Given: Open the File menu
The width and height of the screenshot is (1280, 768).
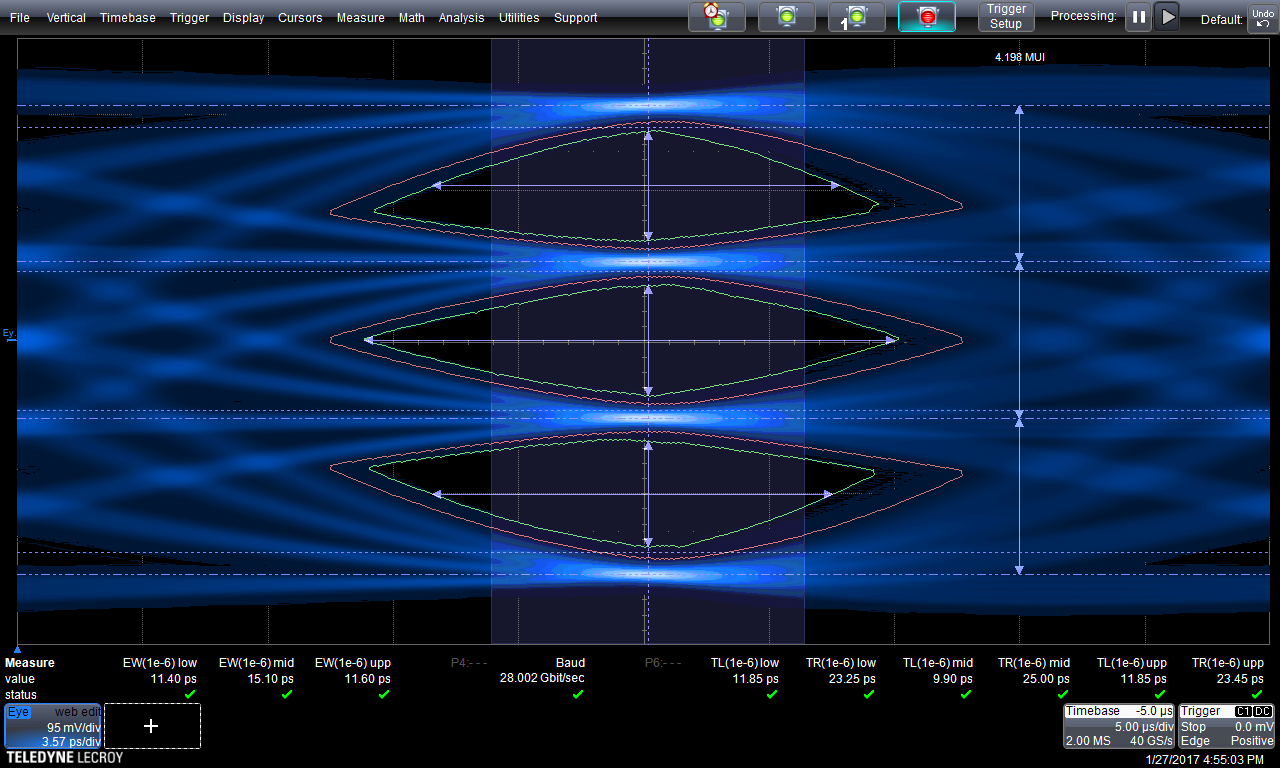Looking at the screenshot, I should click(20, 18).
